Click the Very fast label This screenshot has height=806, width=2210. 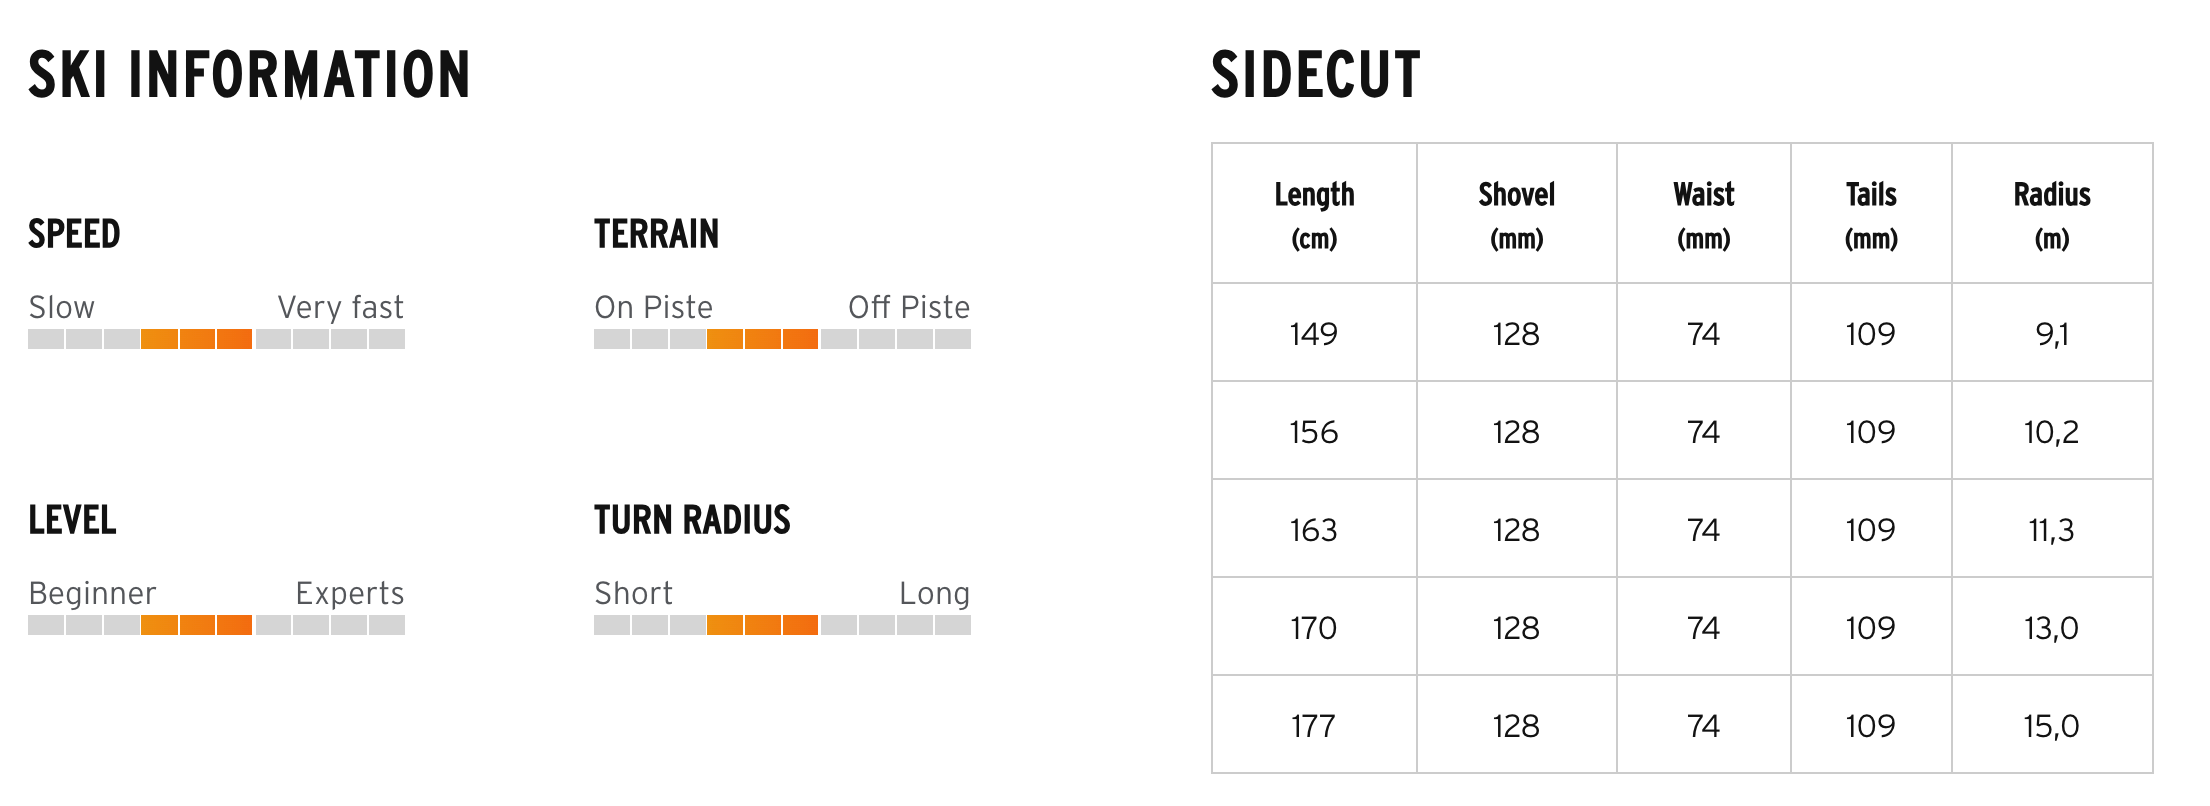[340, 307]
